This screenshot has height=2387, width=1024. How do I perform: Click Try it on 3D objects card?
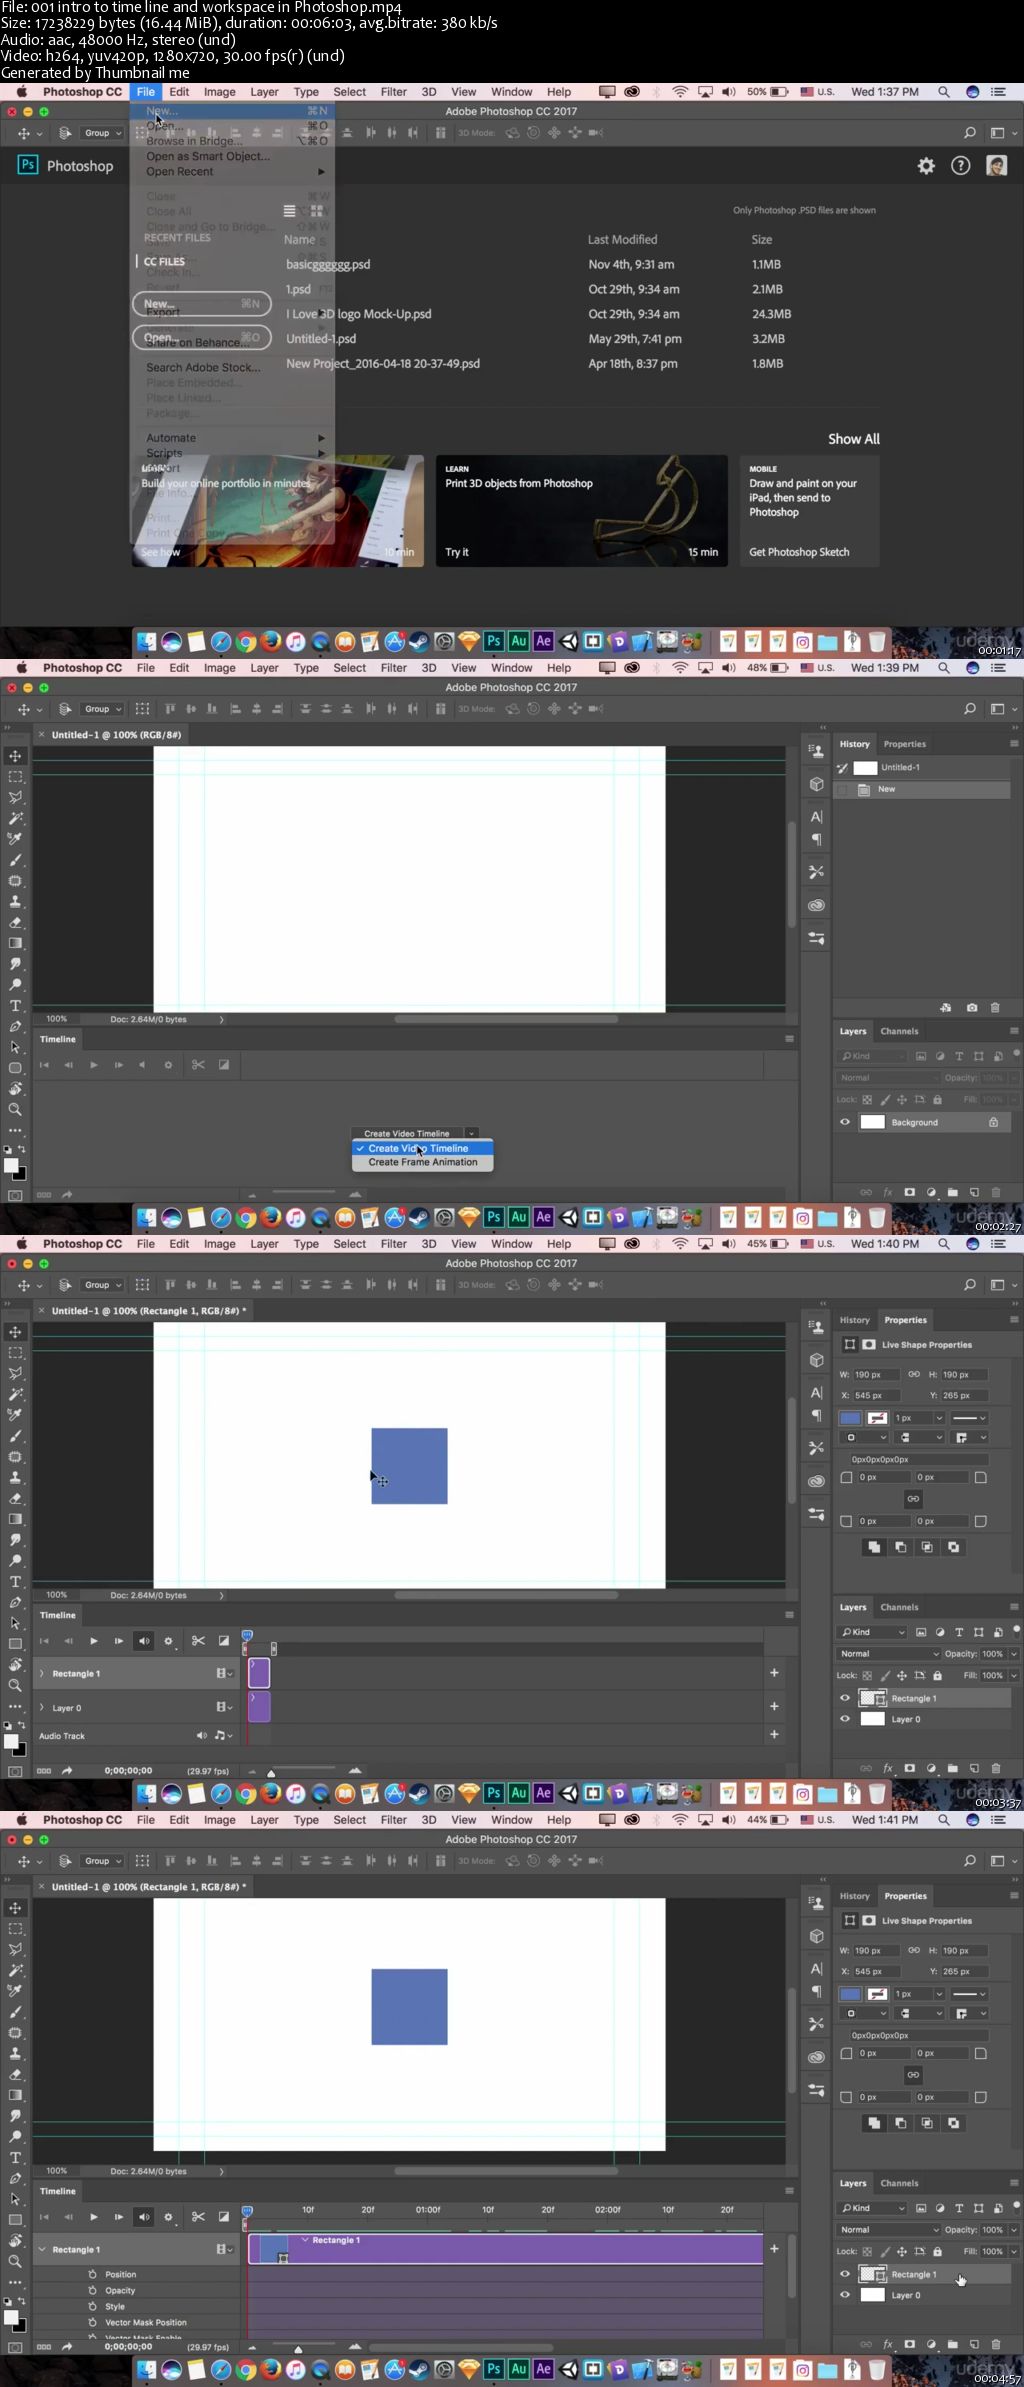457,552
